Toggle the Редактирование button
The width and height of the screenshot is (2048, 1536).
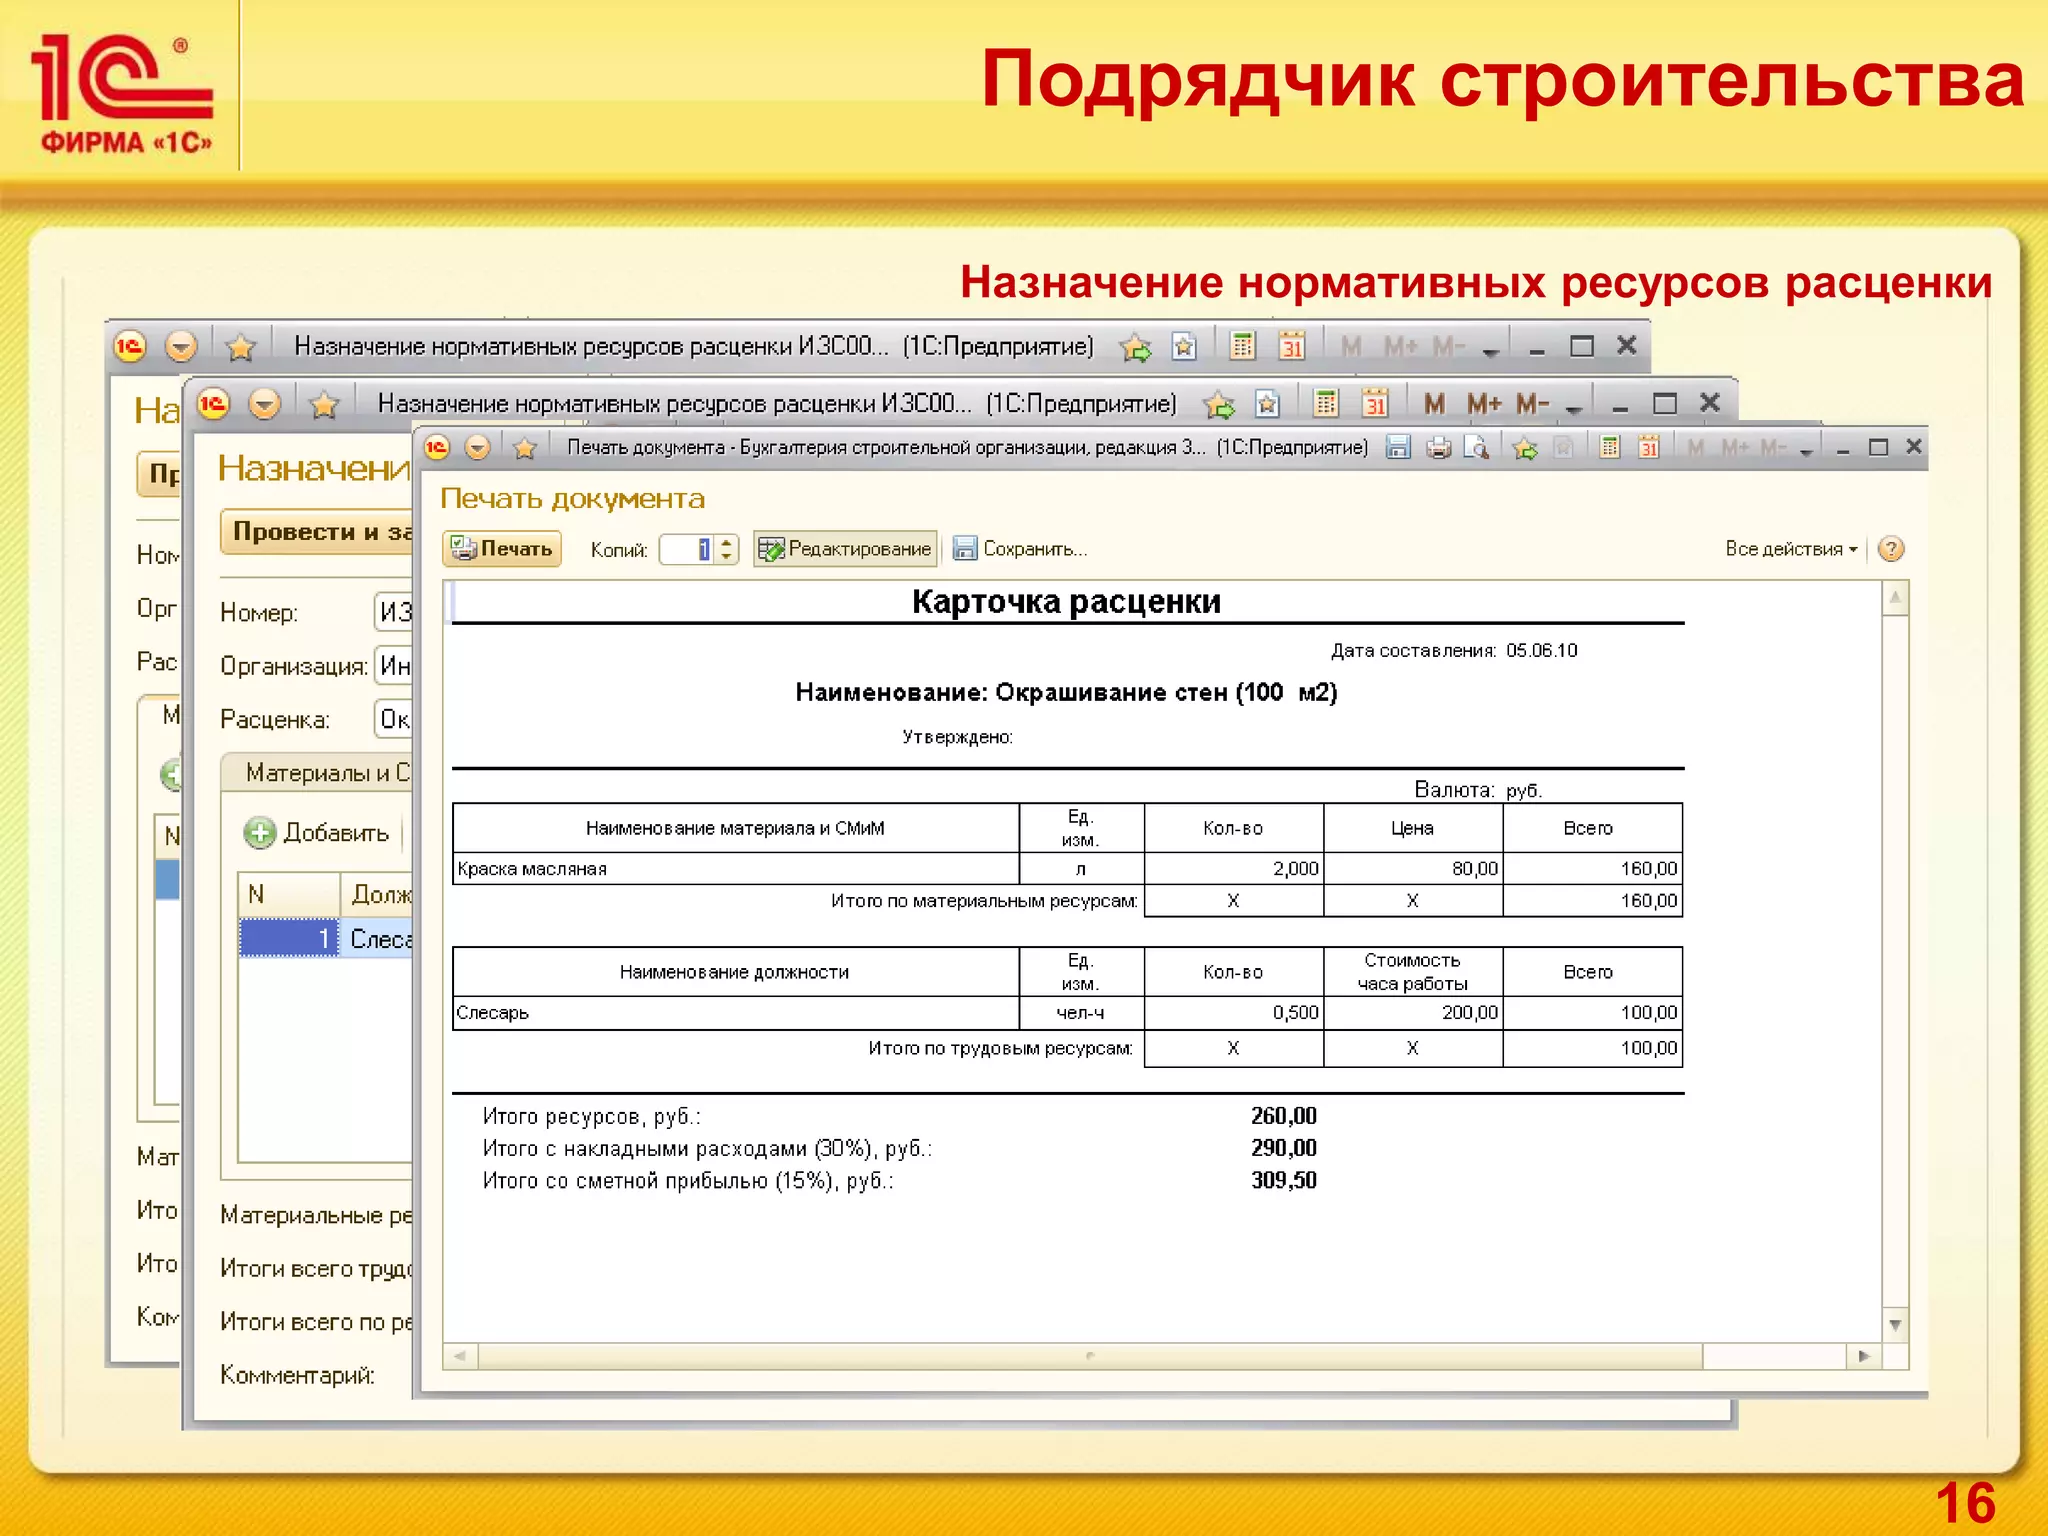click(x=845, y=548)
